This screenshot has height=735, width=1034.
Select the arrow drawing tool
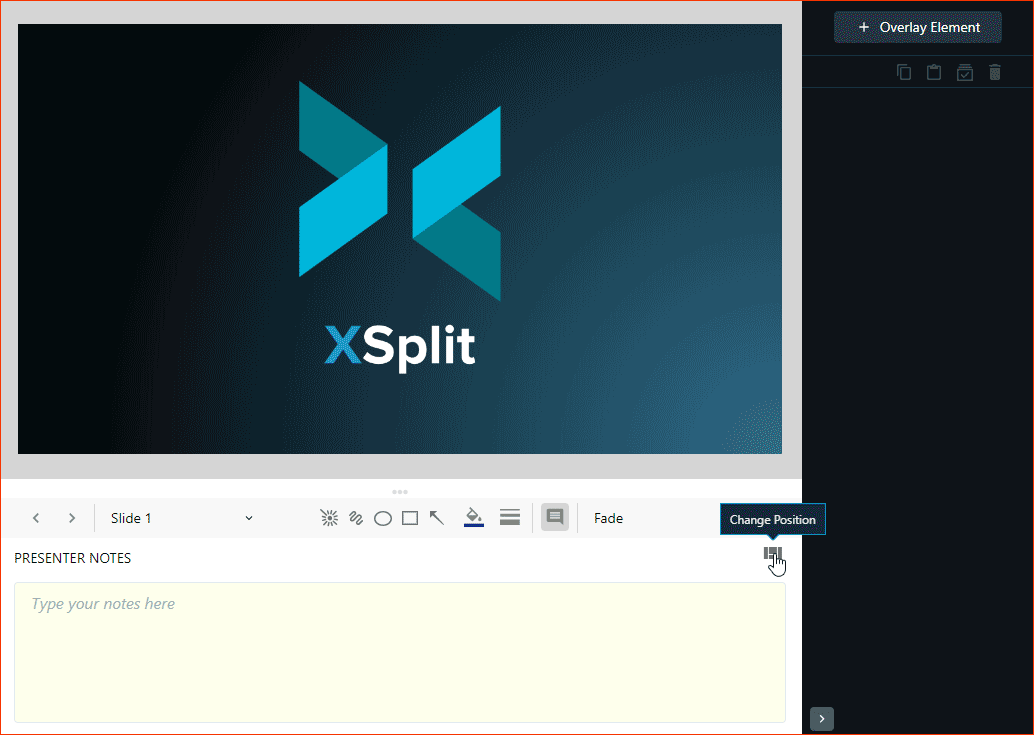[437, 518]
